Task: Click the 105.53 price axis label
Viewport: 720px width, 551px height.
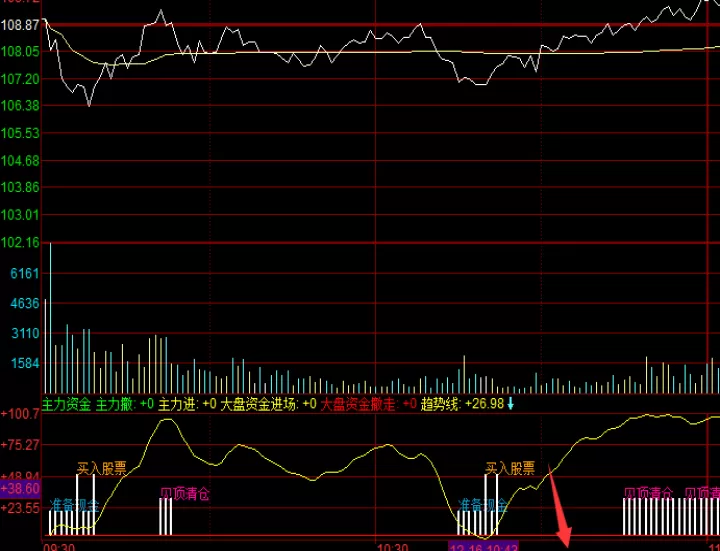Action: [x=20, y=133]
